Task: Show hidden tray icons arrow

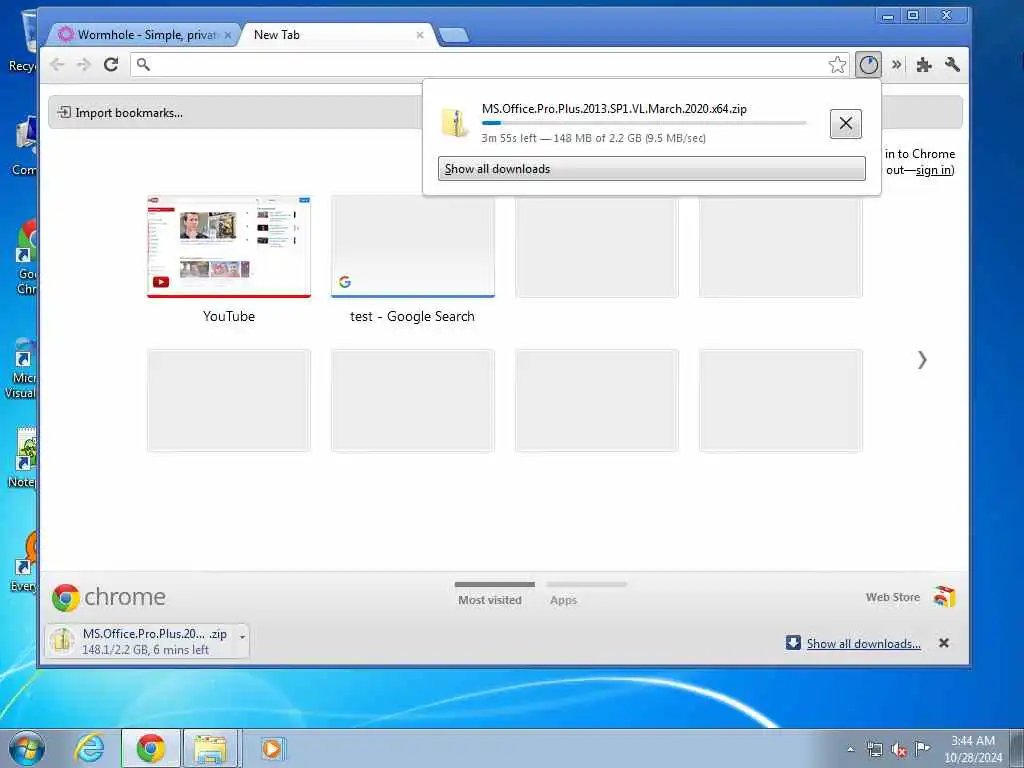Action: (x=850, y=750)
